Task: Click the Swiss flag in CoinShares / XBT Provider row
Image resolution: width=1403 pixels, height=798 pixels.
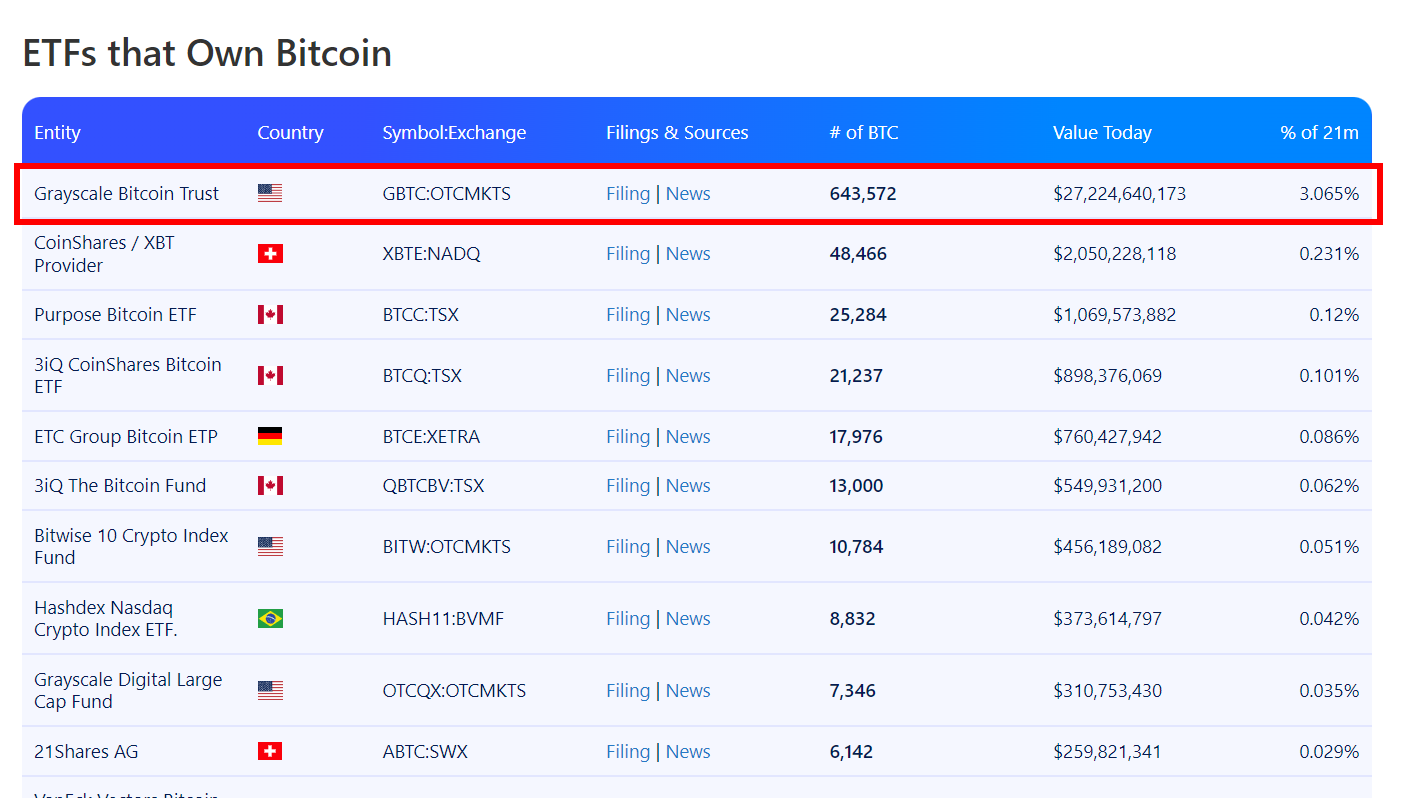Action: click(x=270, y=254)
